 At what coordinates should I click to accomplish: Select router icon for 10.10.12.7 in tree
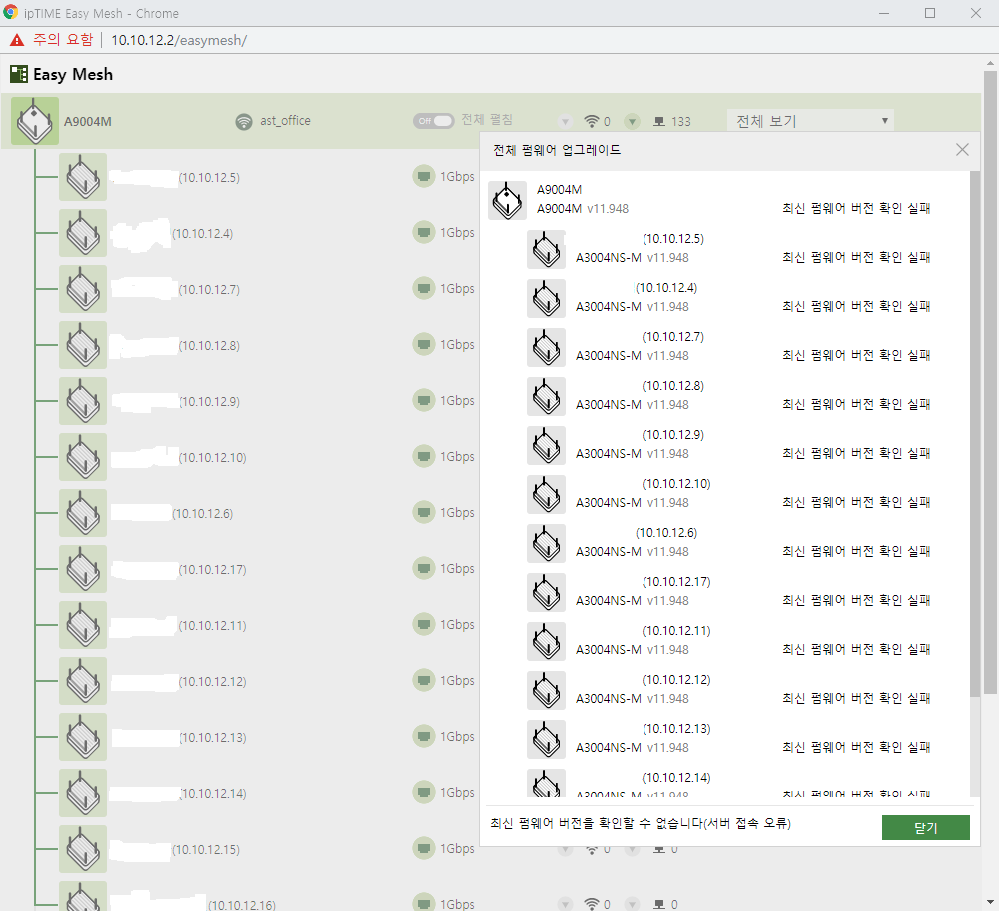tap(83, 289)
